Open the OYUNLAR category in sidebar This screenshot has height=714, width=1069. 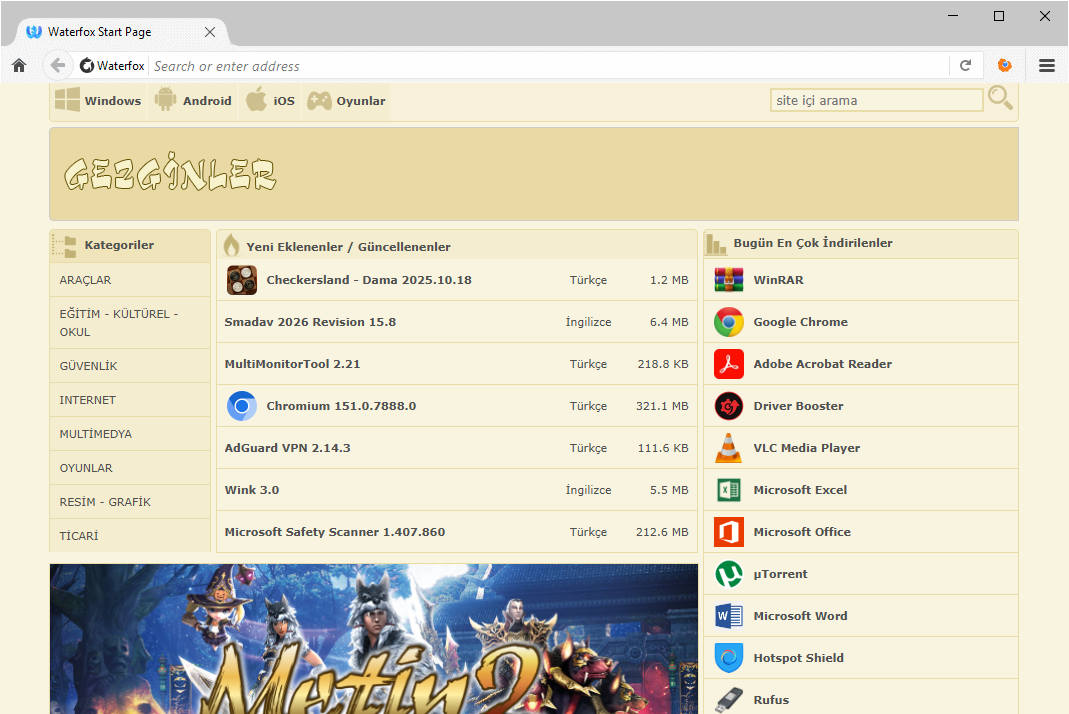[130, 468]
